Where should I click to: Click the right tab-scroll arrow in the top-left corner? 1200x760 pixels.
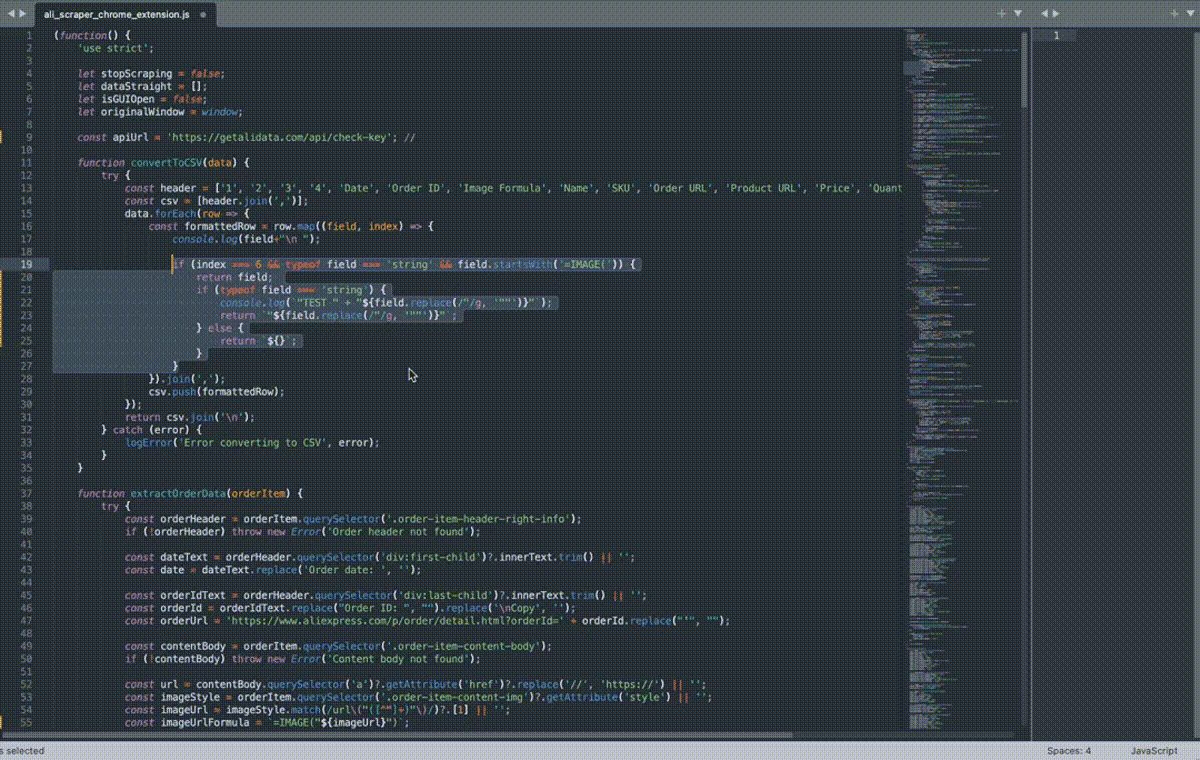pos(21,13)
